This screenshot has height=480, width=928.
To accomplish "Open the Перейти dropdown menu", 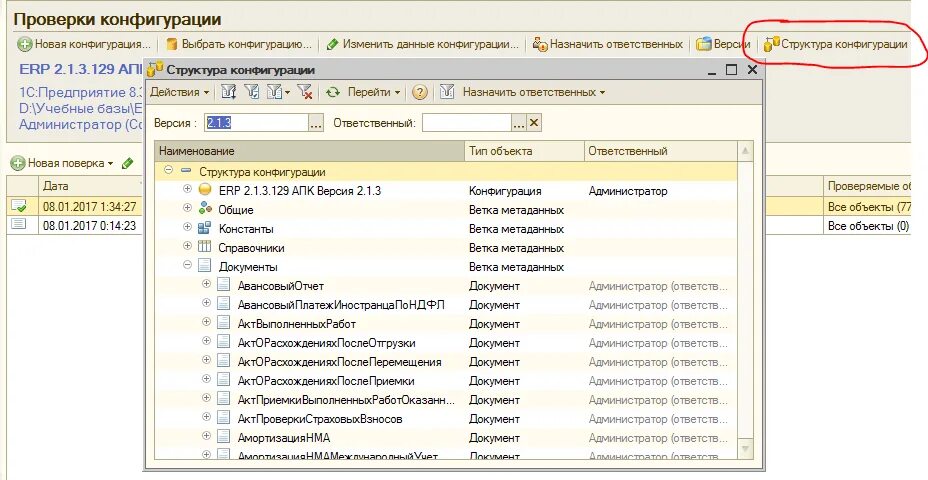I will (x=374, y=92).
